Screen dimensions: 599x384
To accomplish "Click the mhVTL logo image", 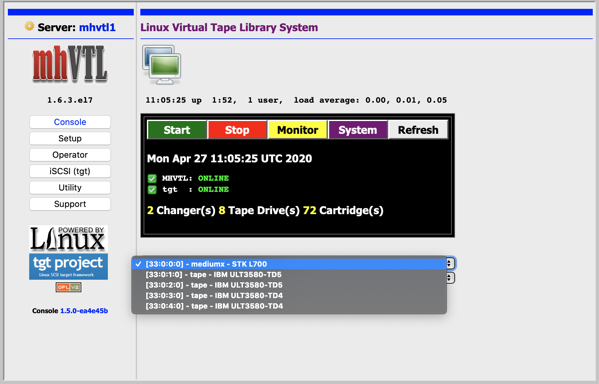I will tap(70, 64).
